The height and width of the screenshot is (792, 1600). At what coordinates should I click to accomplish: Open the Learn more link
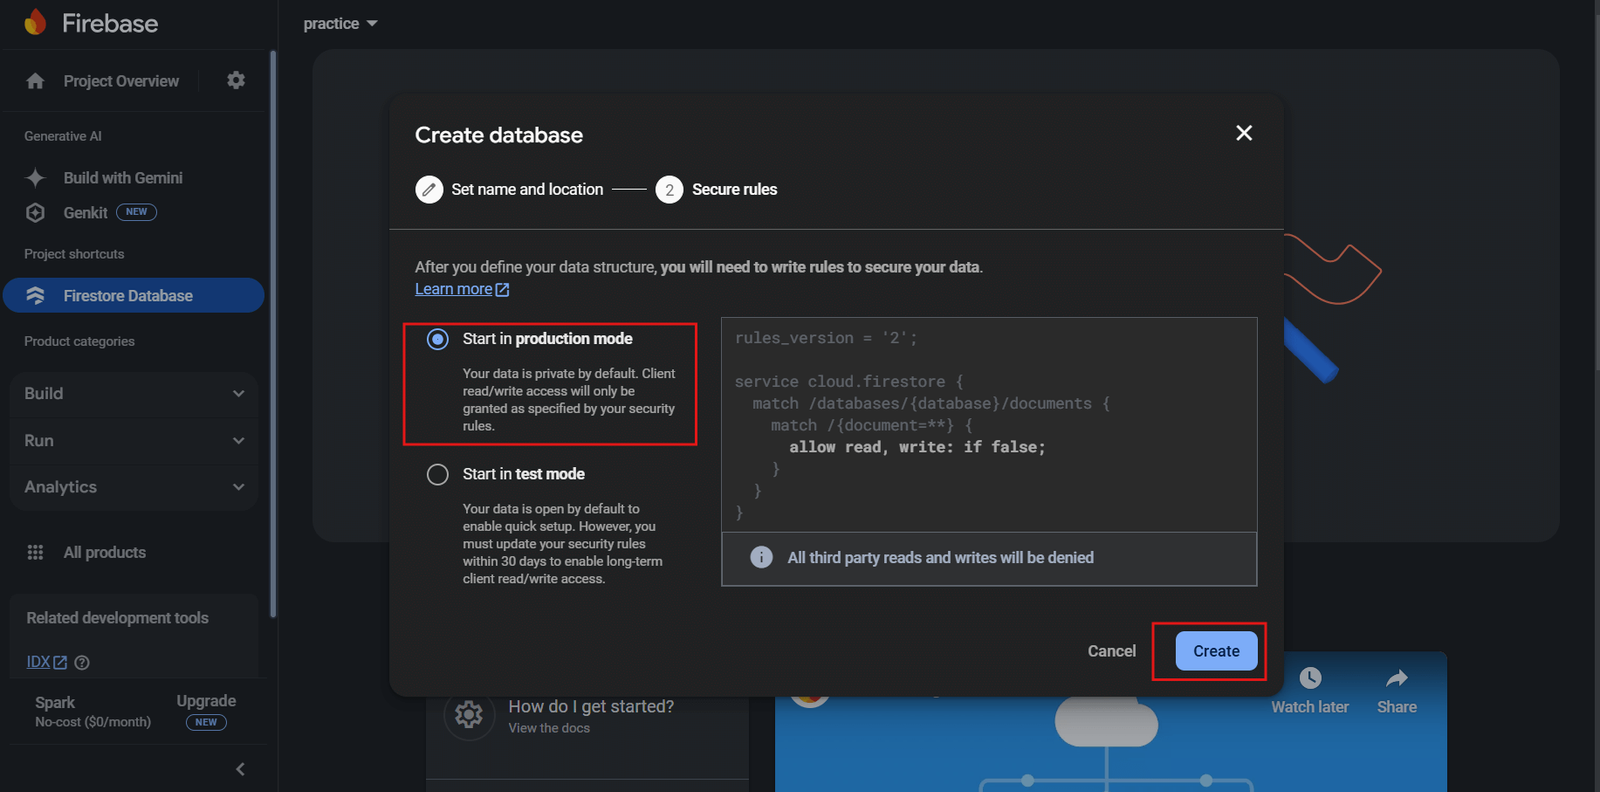point(454,289)
